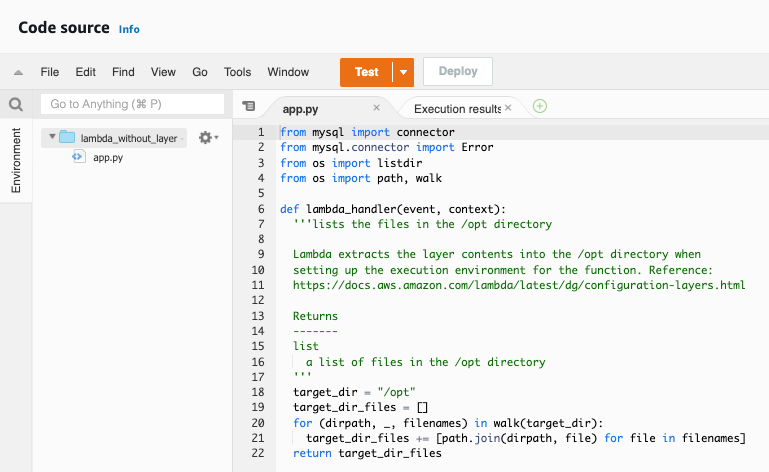Click the lambda_without_layer folder icon

point(67,137)
